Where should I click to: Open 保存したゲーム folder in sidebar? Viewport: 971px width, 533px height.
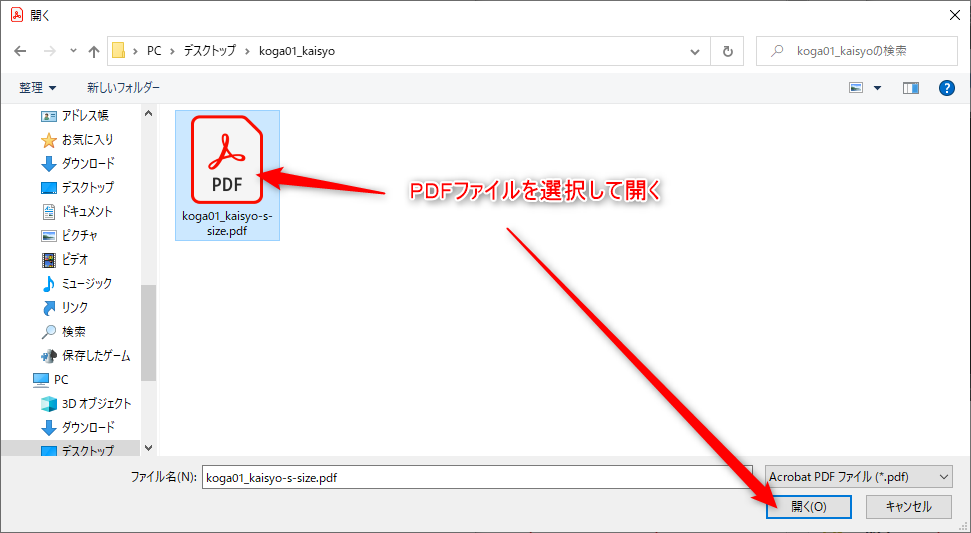(85, 356)
